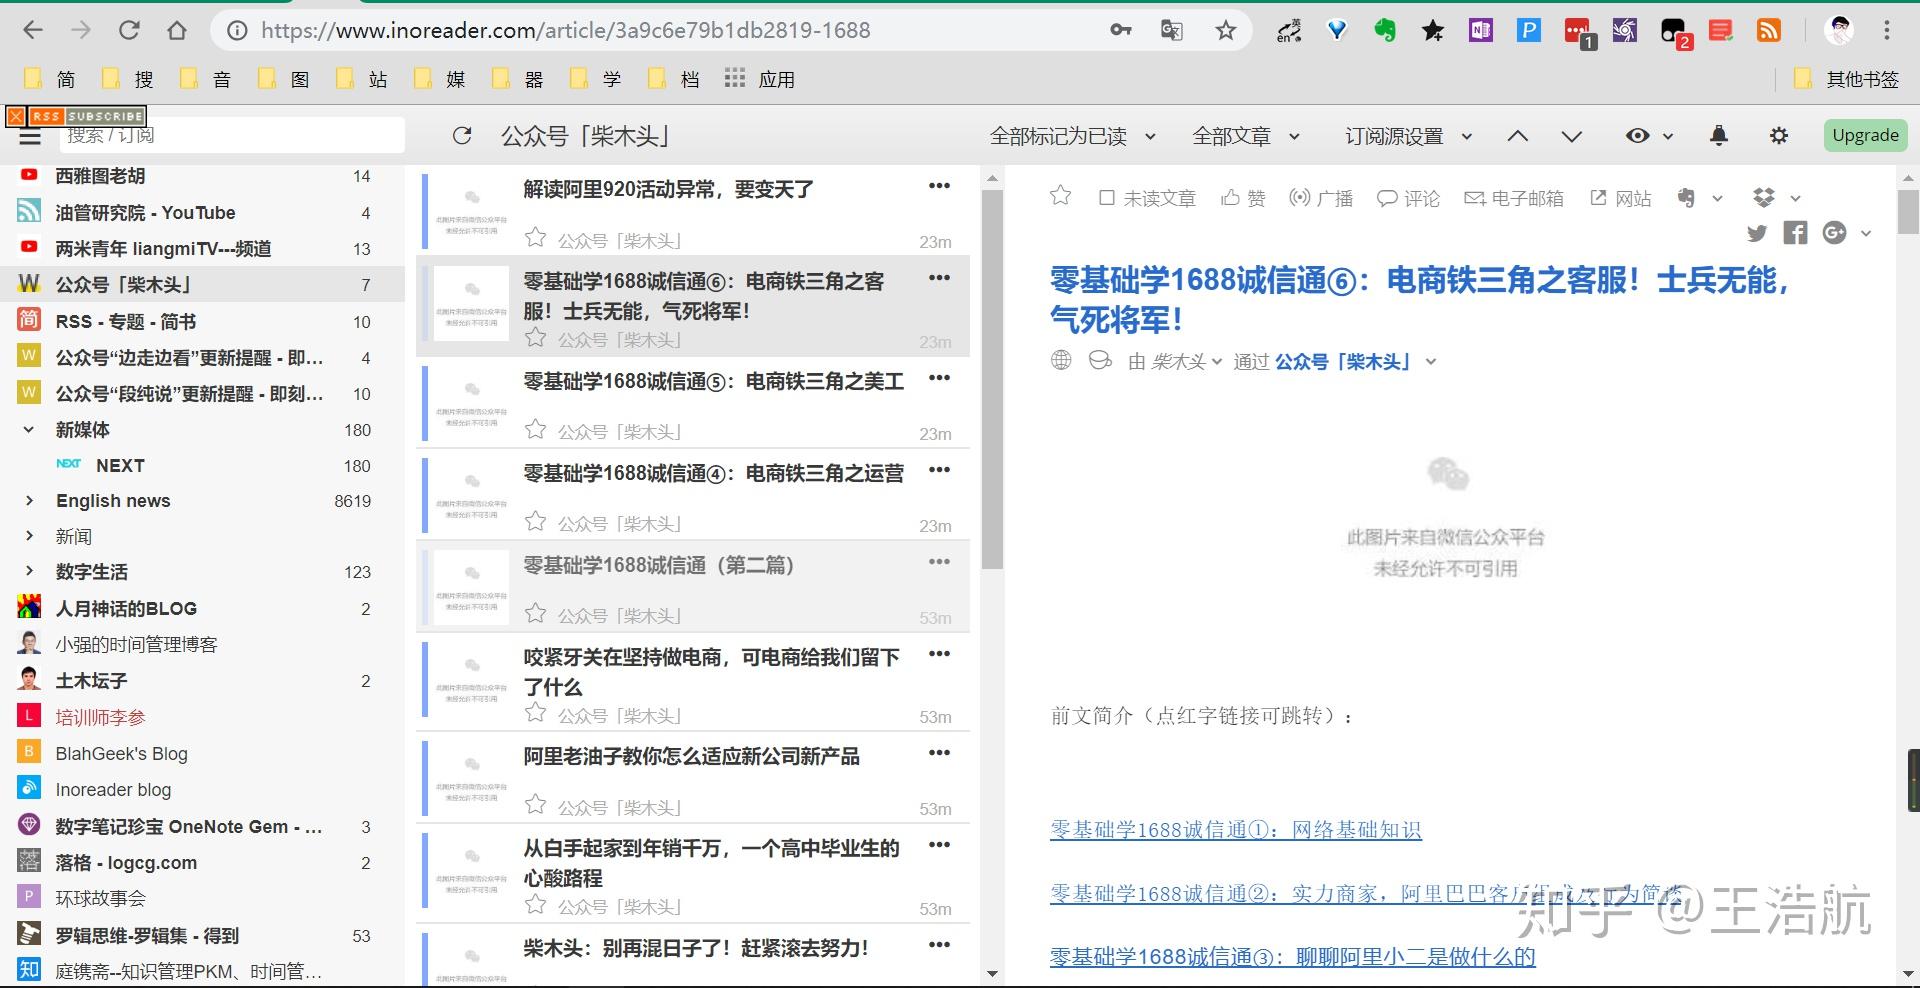Viewport: 1920px width, 988px height.
Task: Share article on Twitter
Action: click(1757, 233)
